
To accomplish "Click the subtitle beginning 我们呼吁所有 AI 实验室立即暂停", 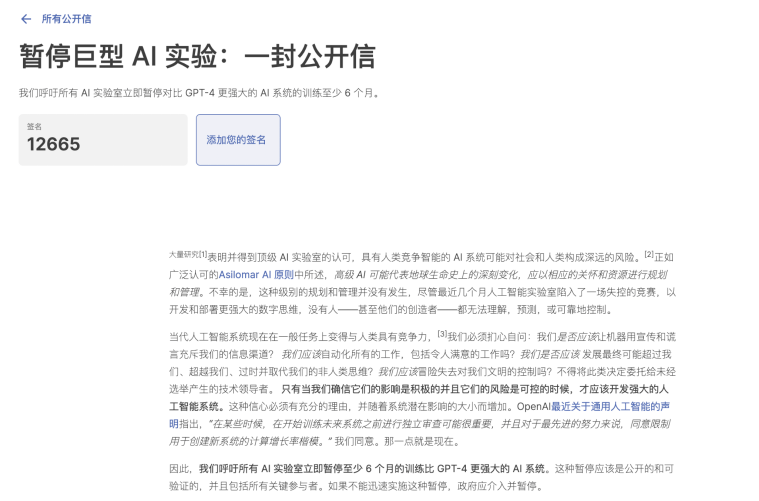I will (x=199, y=93).
